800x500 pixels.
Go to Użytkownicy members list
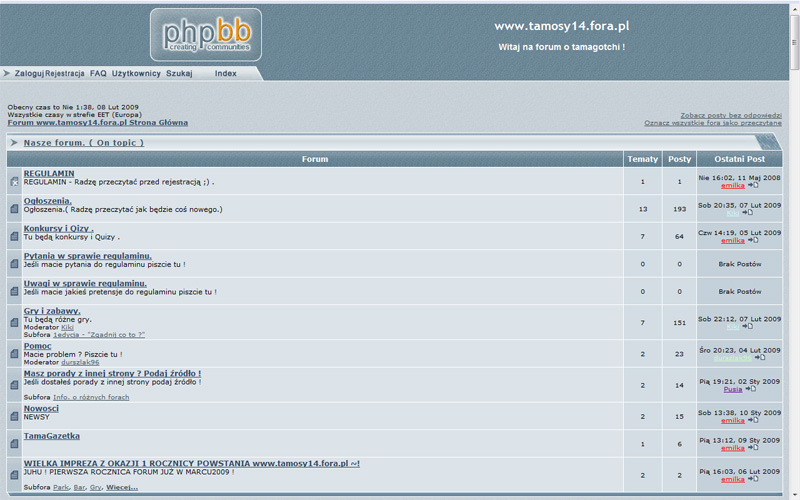pos(136,74)
